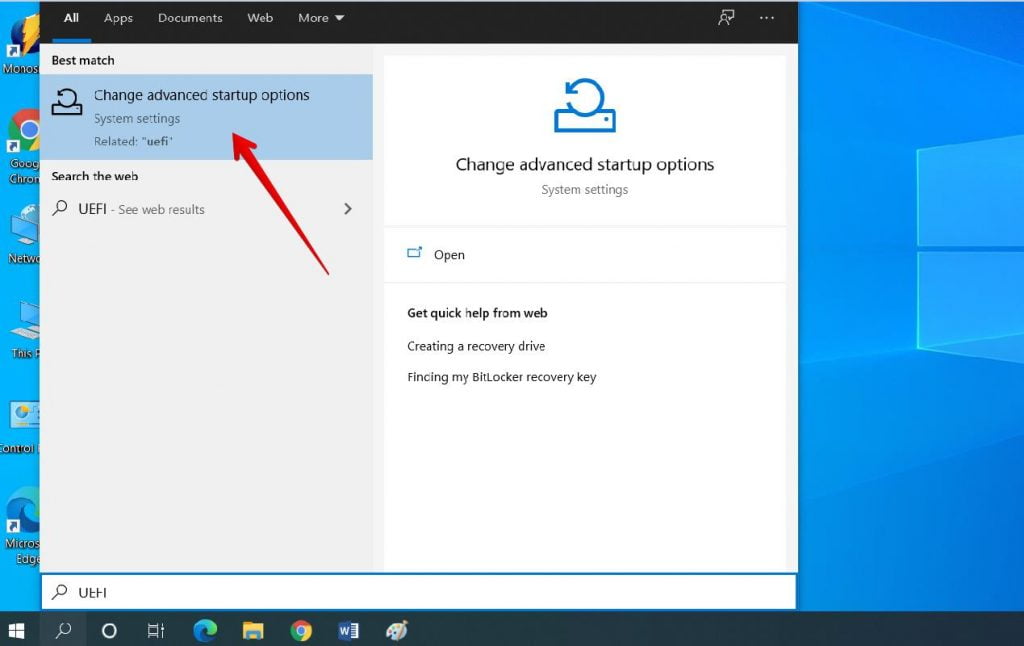Click the large recovery drive icon in preview
This screenshot has height=646, width=1024.
(x=584, y=105)
